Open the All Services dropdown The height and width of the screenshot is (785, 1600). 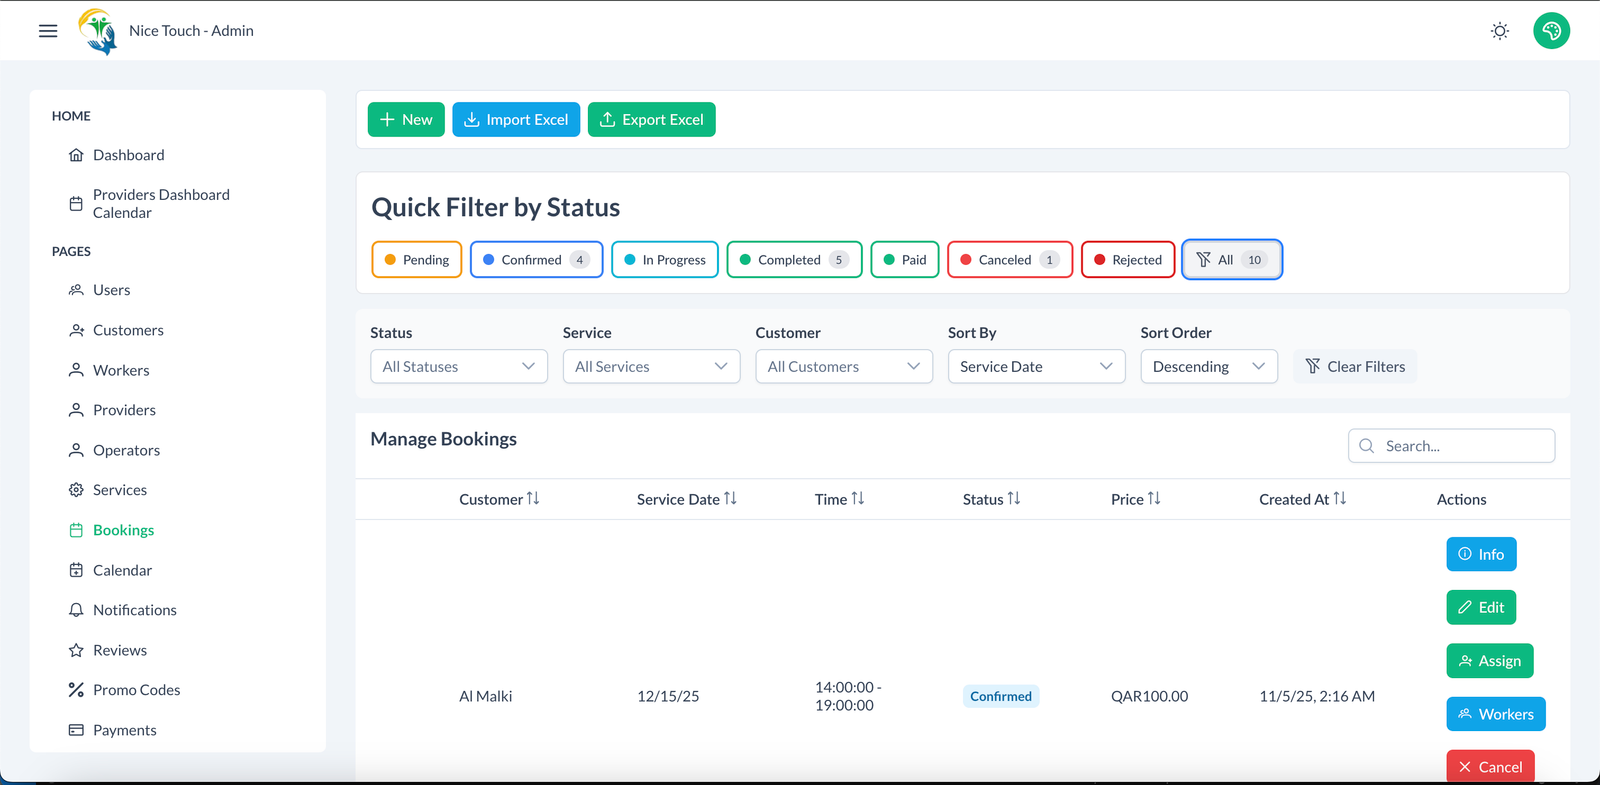[x=651, y=367]
